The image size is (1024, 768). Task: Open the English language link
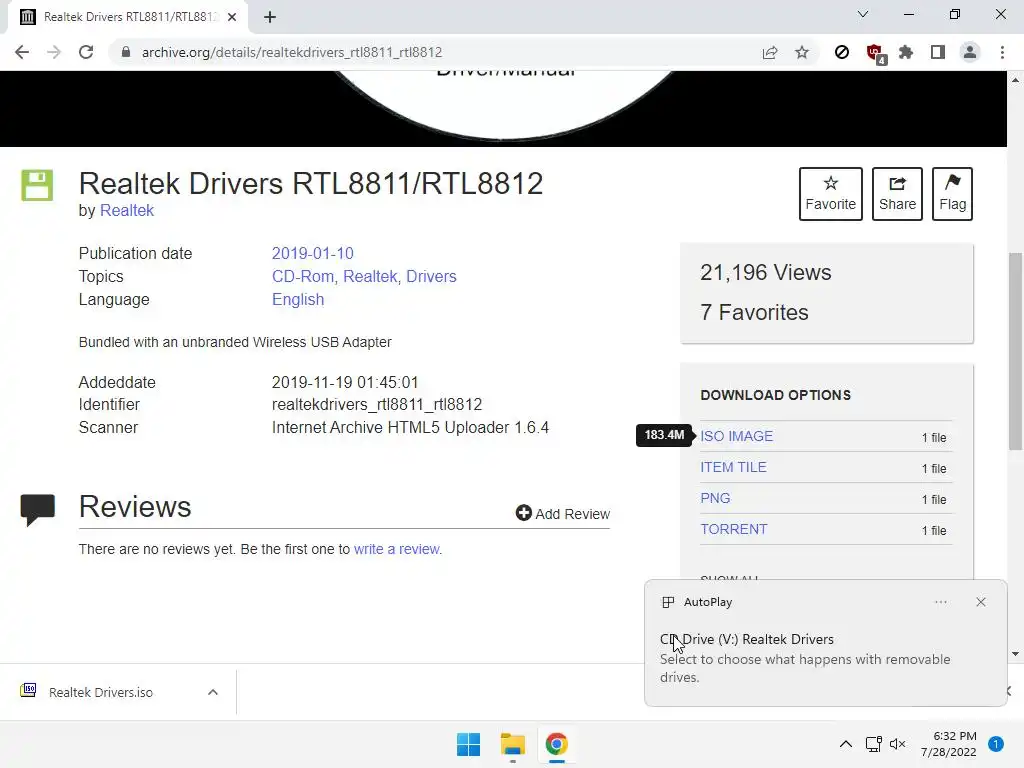click(x=298, y=299)
